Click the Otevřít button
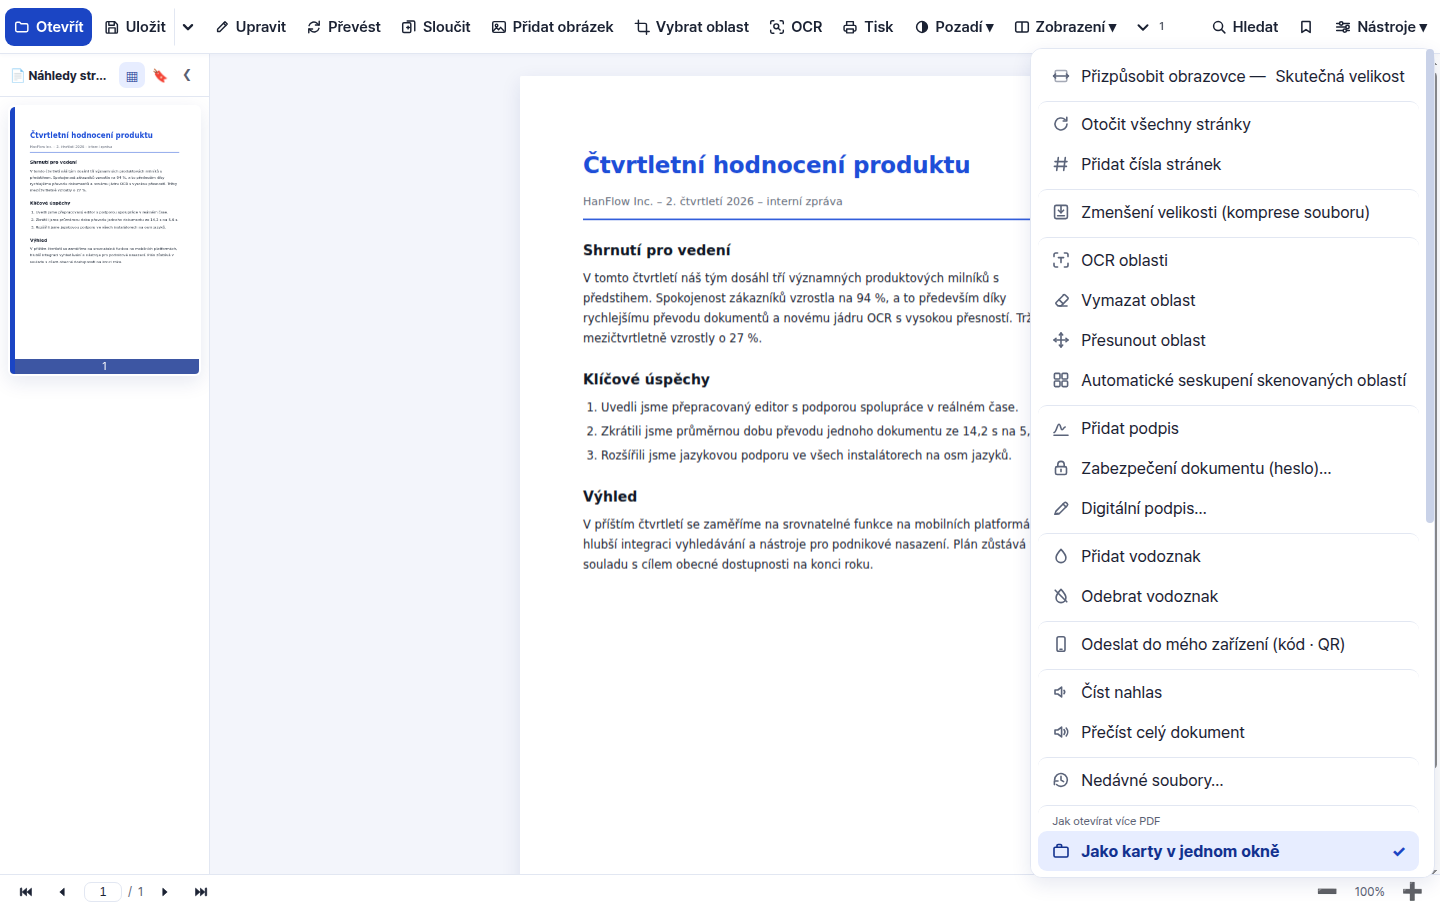The width and height of the screenshot is (1440, 908). (x=48, y=27)
